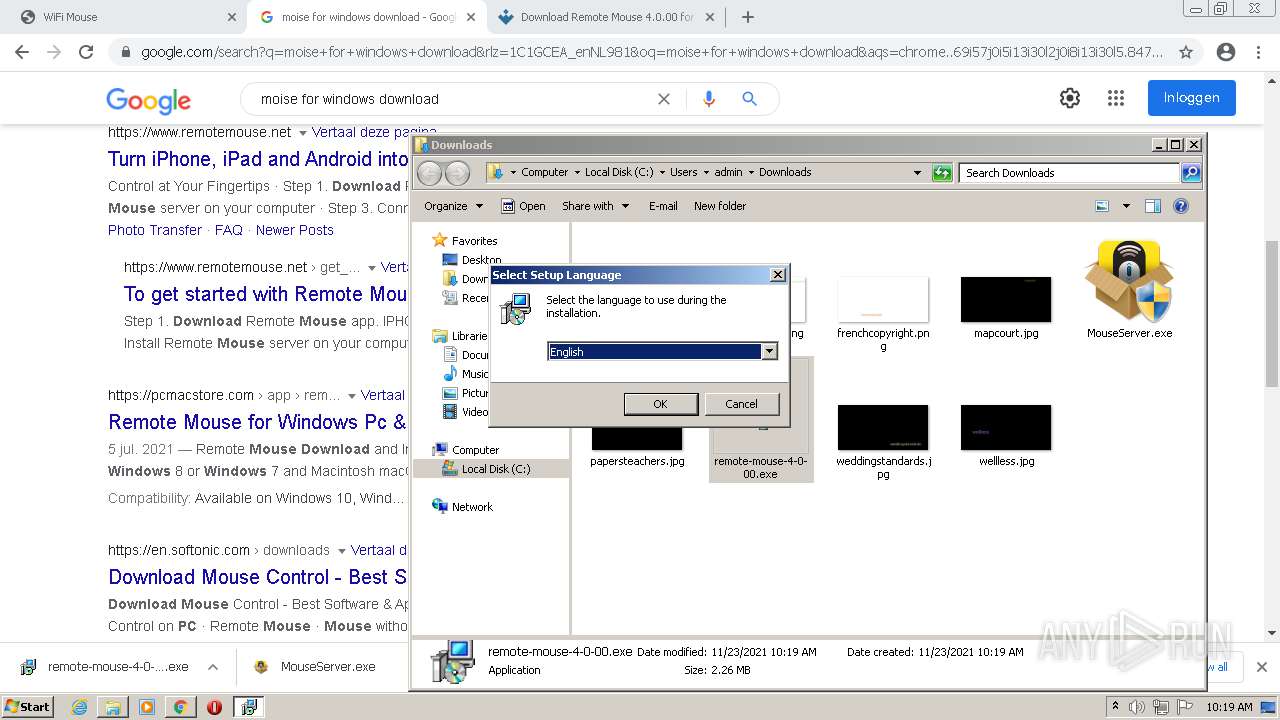Click the Windows Start button
This screenshot has height=720, width=1280.
click(x=27, y=706)
